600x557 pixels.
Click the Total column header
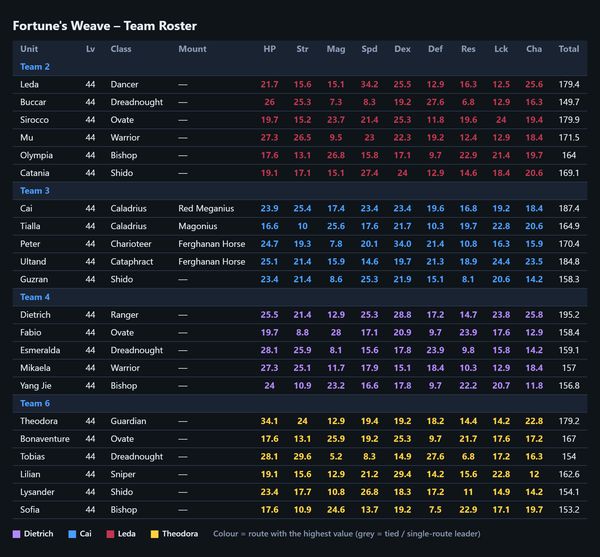coord(569,49)
